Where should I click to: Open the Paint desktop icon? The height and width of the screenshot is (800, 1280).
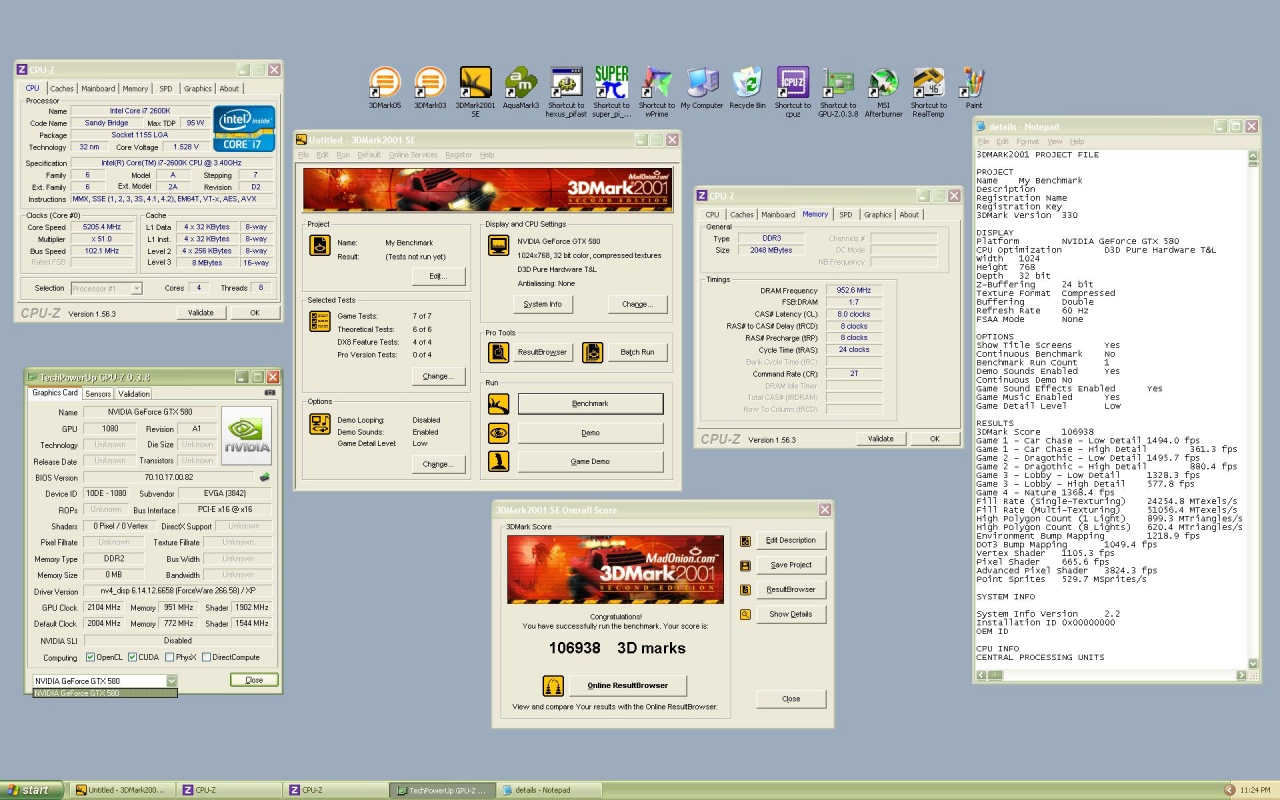973,82
